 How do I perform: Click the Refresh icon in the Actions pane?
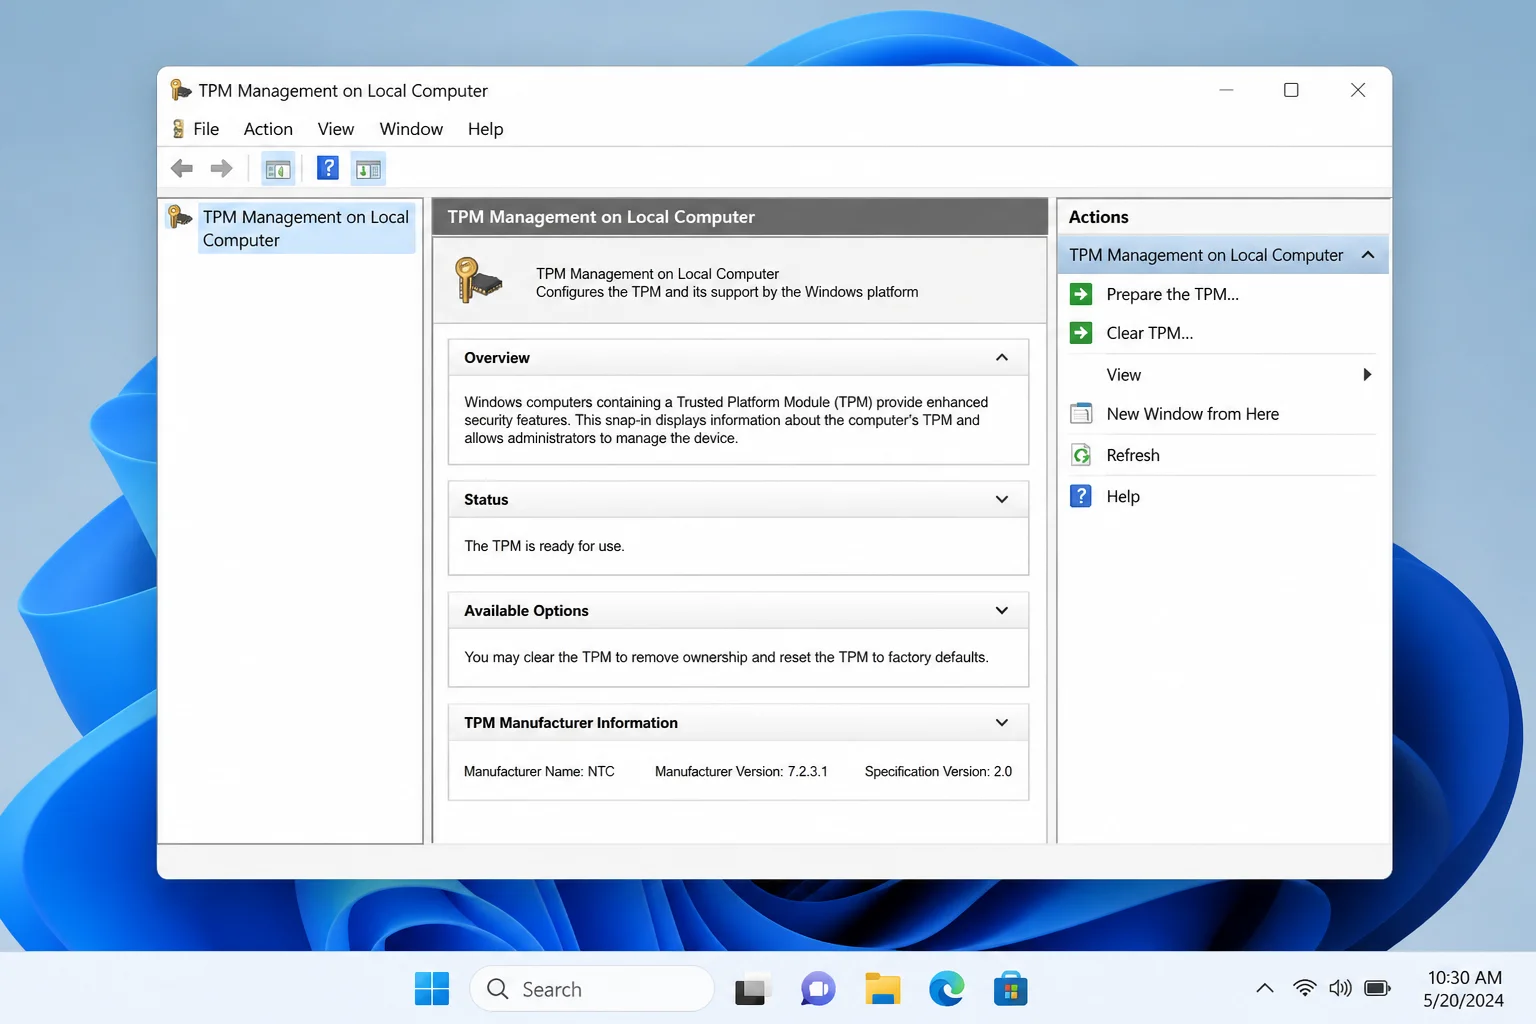[1081, 455]
